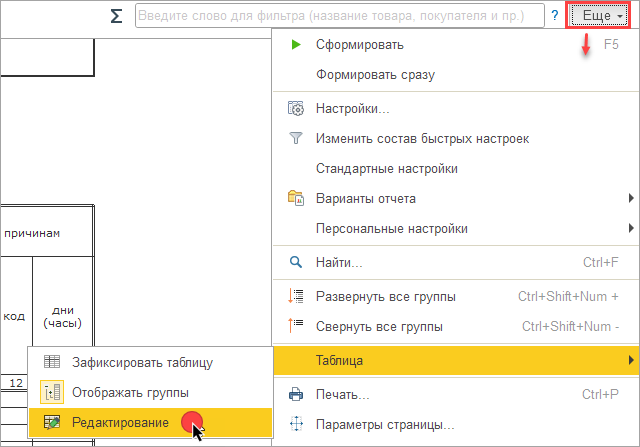Click the expand all groups icon
Viewport: 640px width, 447px height.
(295, 296)
